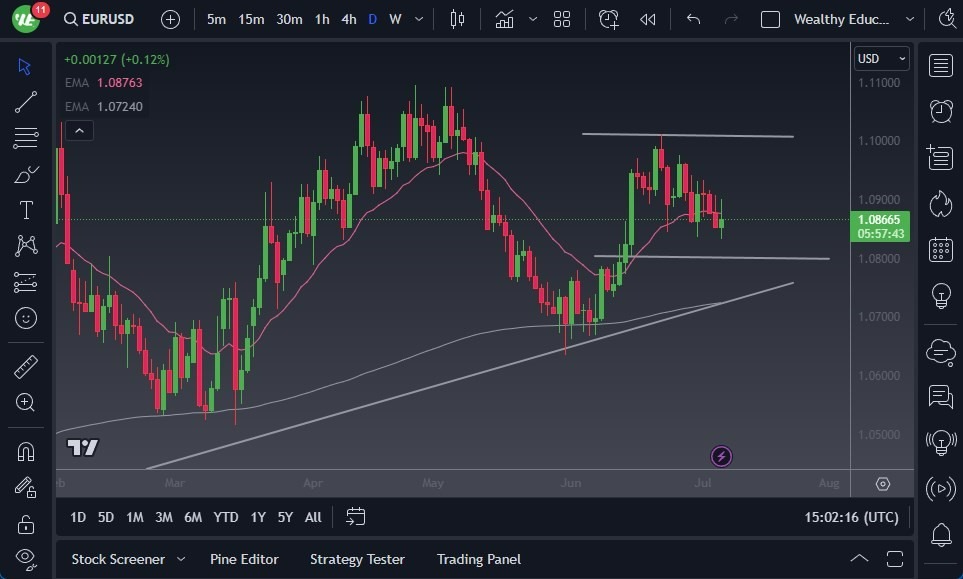Select the Trend Line drawing tool
Screen dimensions: 963x579
[x=26, y=102]
